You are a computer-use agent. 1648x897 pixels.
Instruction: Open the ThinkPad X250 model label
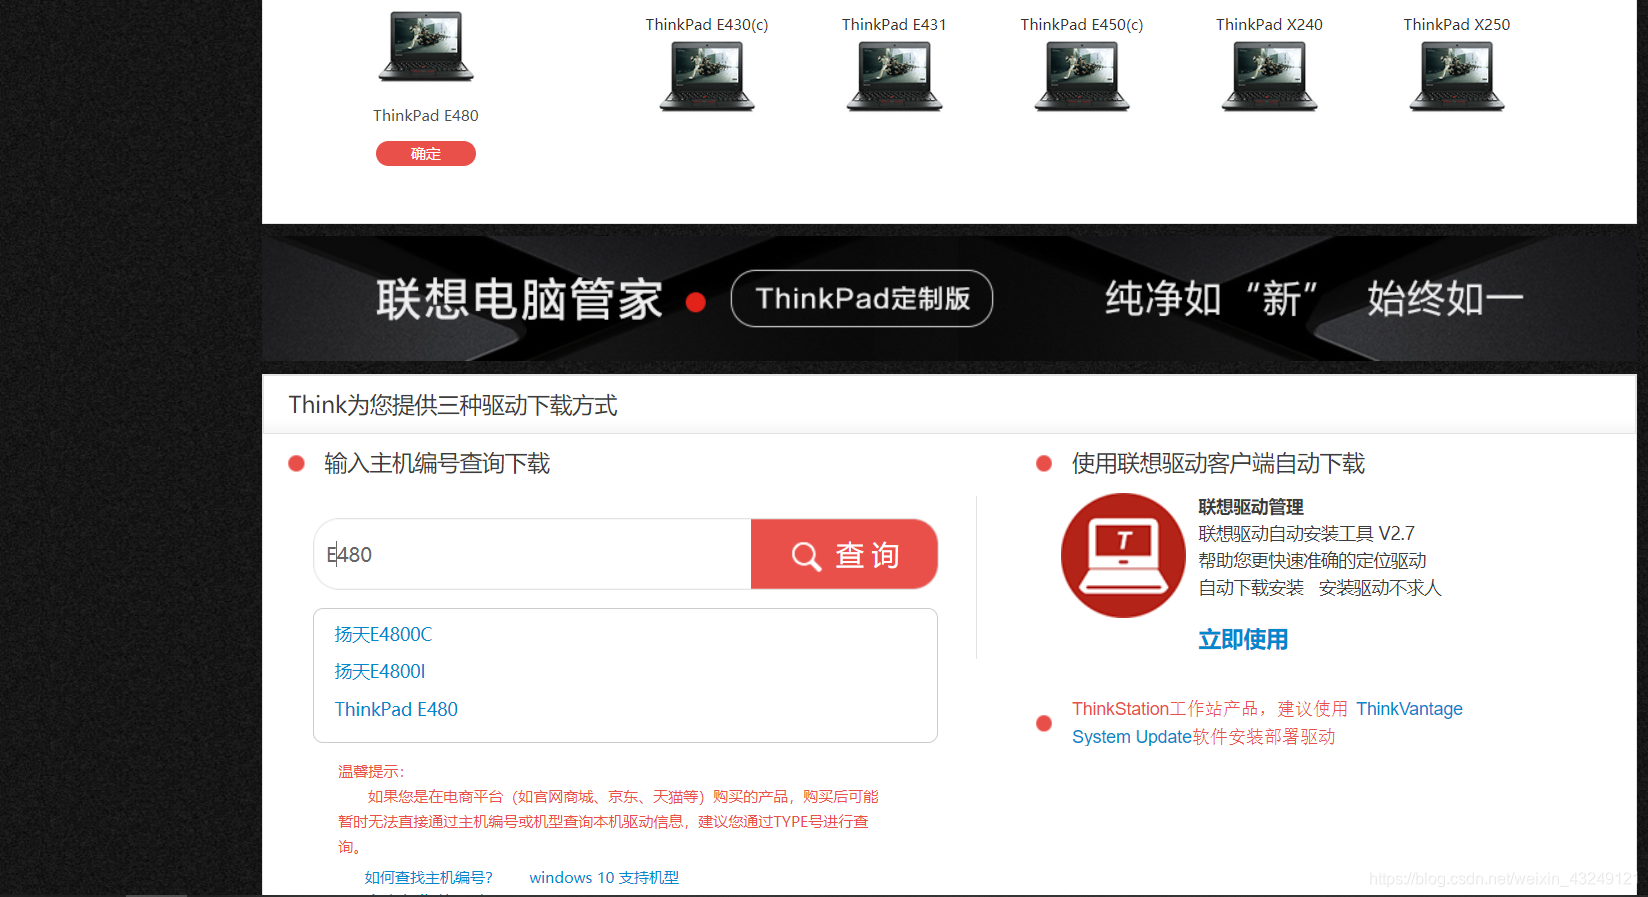pos(1457,24)
